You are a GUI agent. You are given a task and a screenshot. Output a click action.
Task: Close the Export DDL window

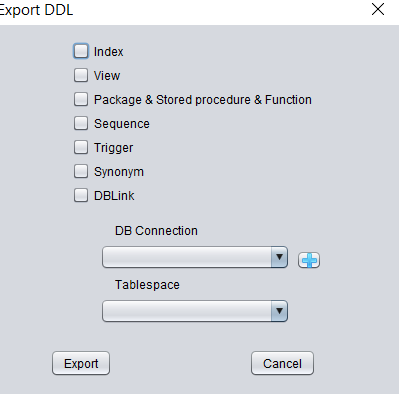378,9
